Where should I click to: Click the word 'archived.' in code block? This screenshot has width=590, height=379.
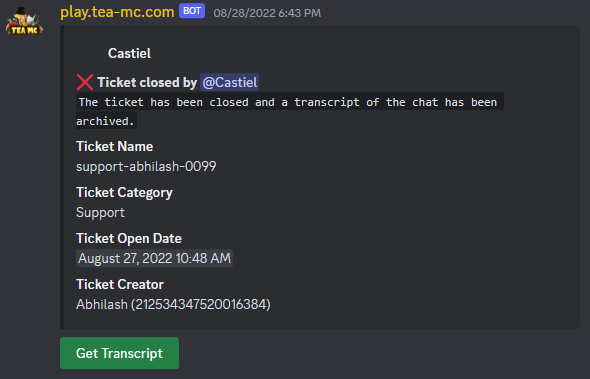pyautogui.click(x=106, y=121)
